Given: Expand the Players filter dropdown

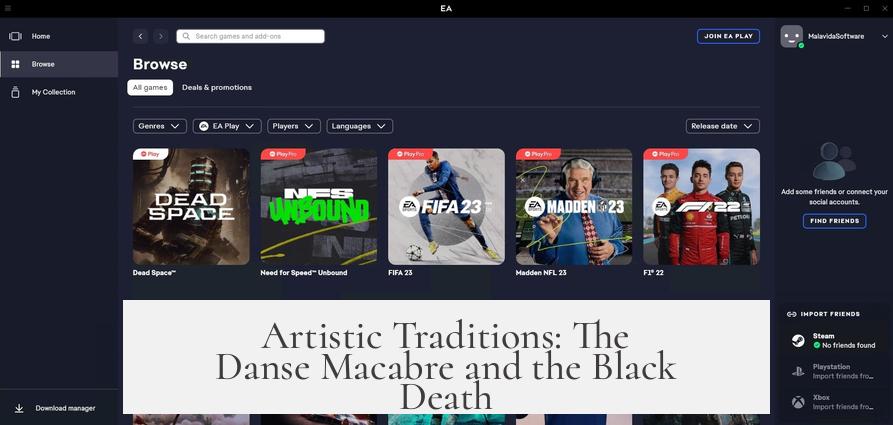Looking at the screenshot, I should 294,126.
